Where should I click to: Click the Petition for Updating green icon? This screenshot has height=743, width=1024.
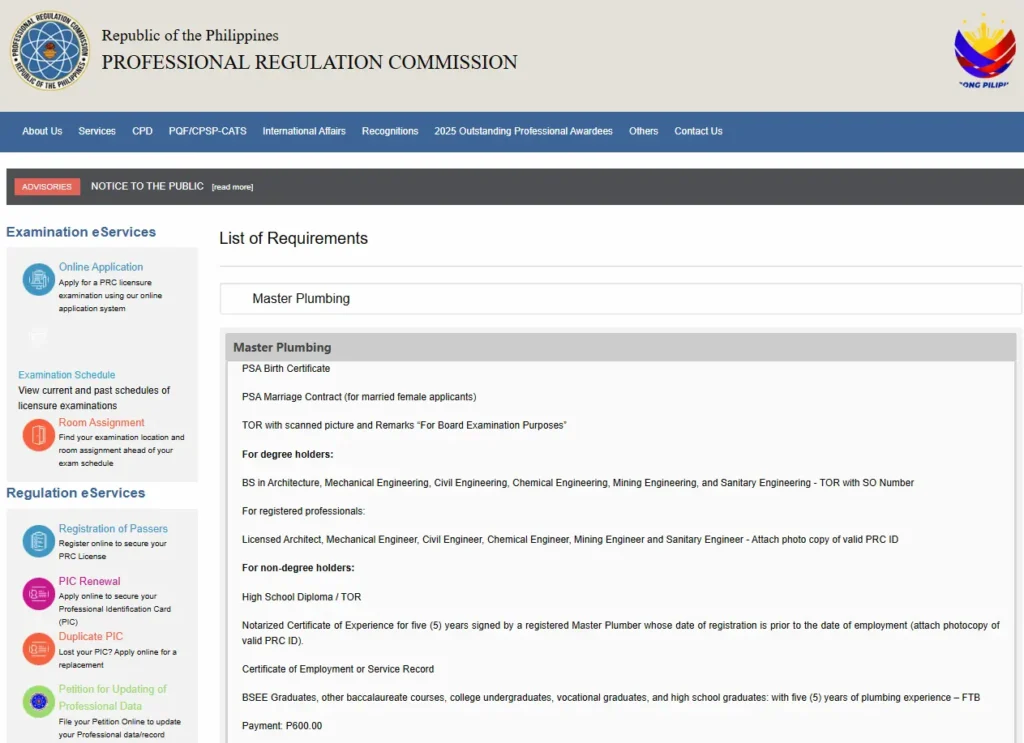point(39,702)
